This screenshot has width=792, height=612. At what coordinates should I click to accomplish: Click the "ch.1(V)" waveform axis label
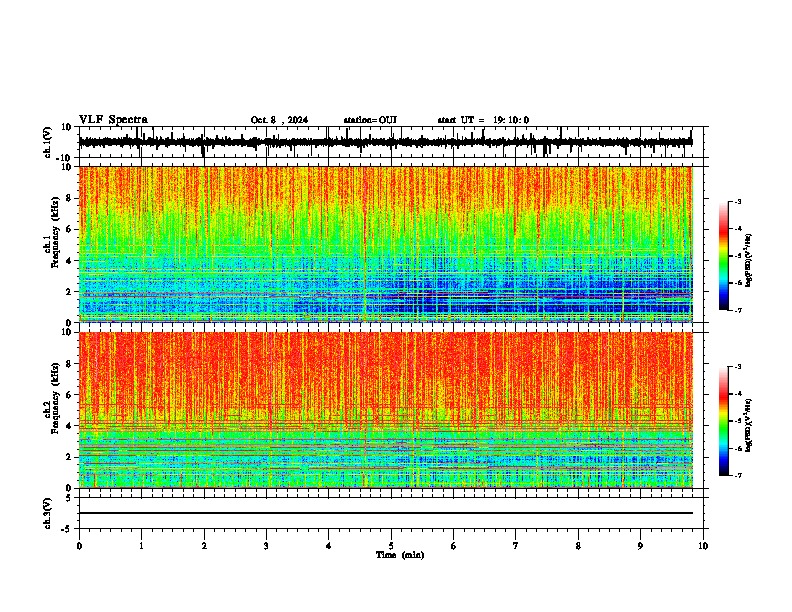pyautogui.click(x=48, y=142)
